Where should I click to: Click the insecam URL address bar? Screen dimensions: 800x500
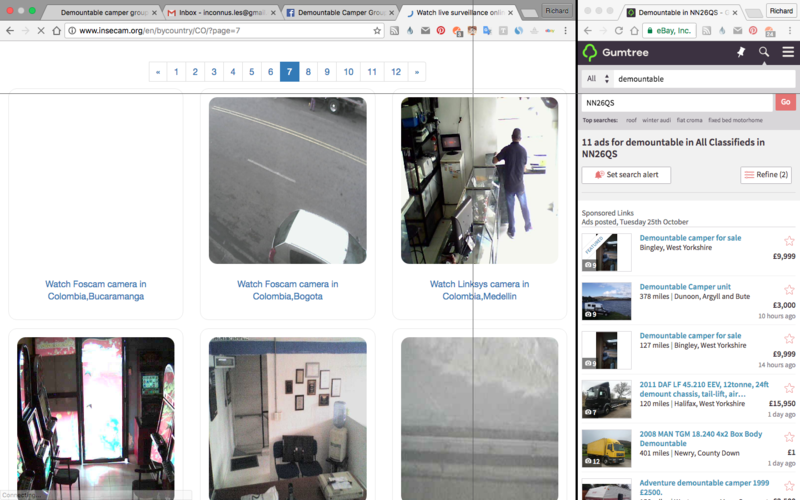[x=224, y=31]
